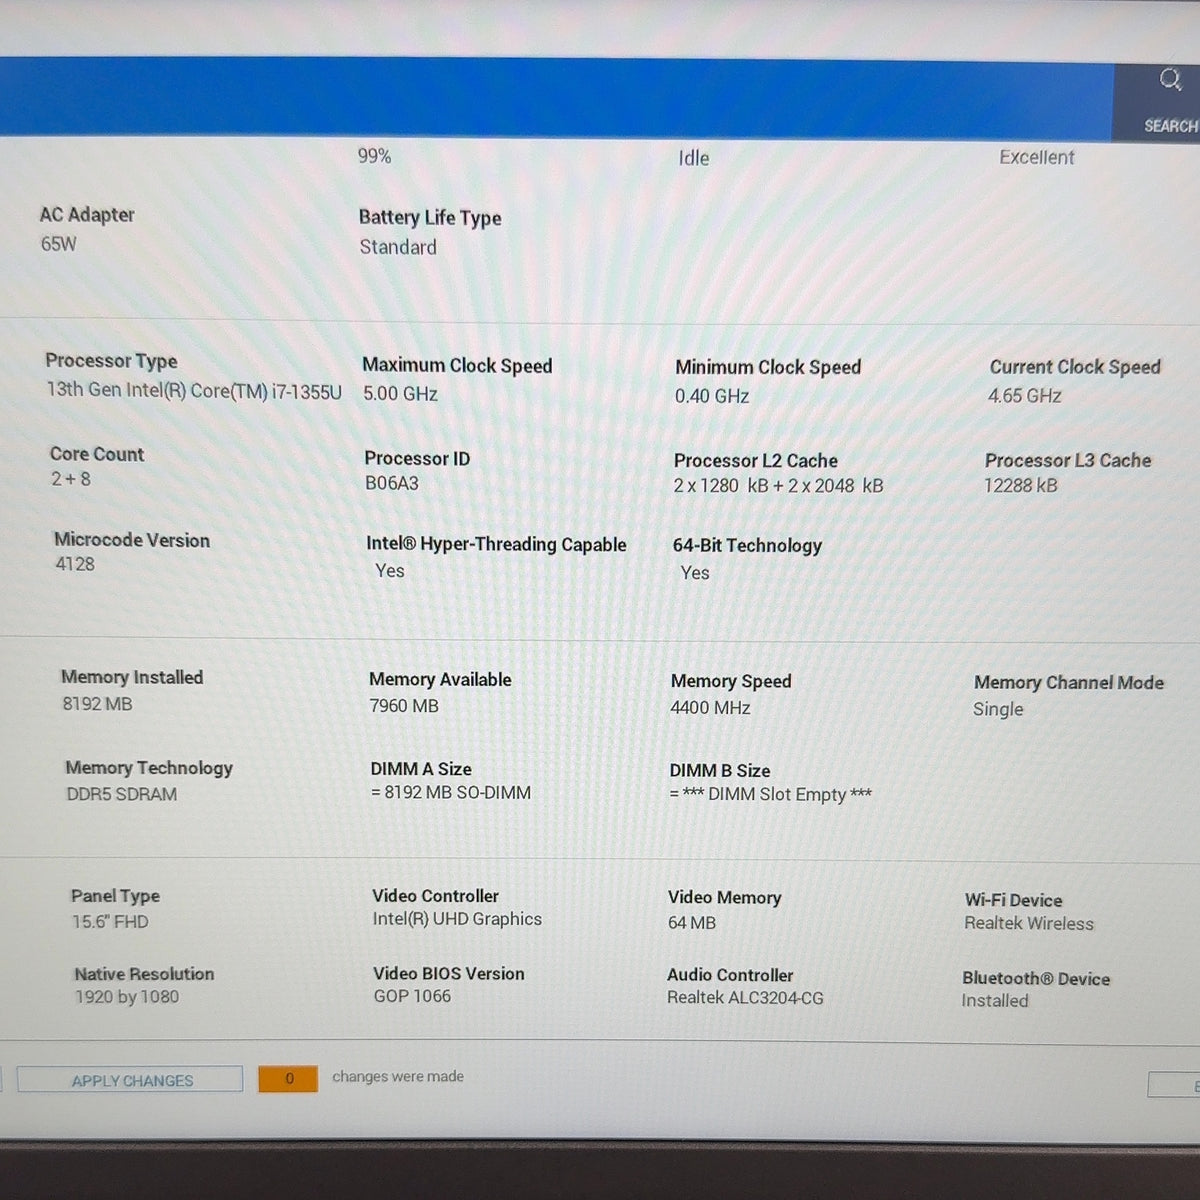This screenshot has width=1200, height=1200.
Task: Click the "AC Adapter" label
Action: (x=87, y=215)
